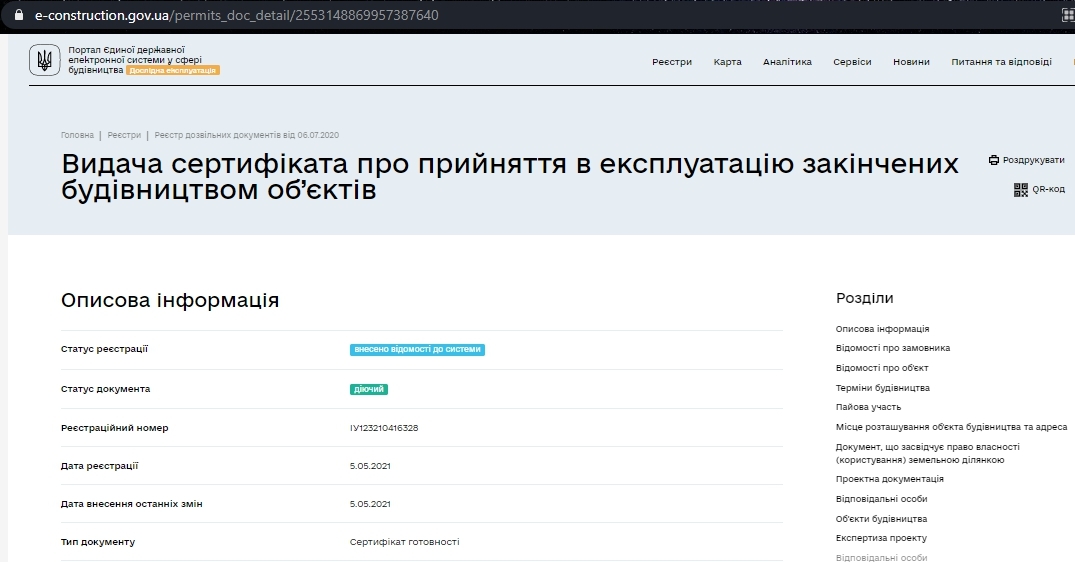
Task: Go to Головна breadcrumb
Action: pyautogui.click(x=77, y=135)
